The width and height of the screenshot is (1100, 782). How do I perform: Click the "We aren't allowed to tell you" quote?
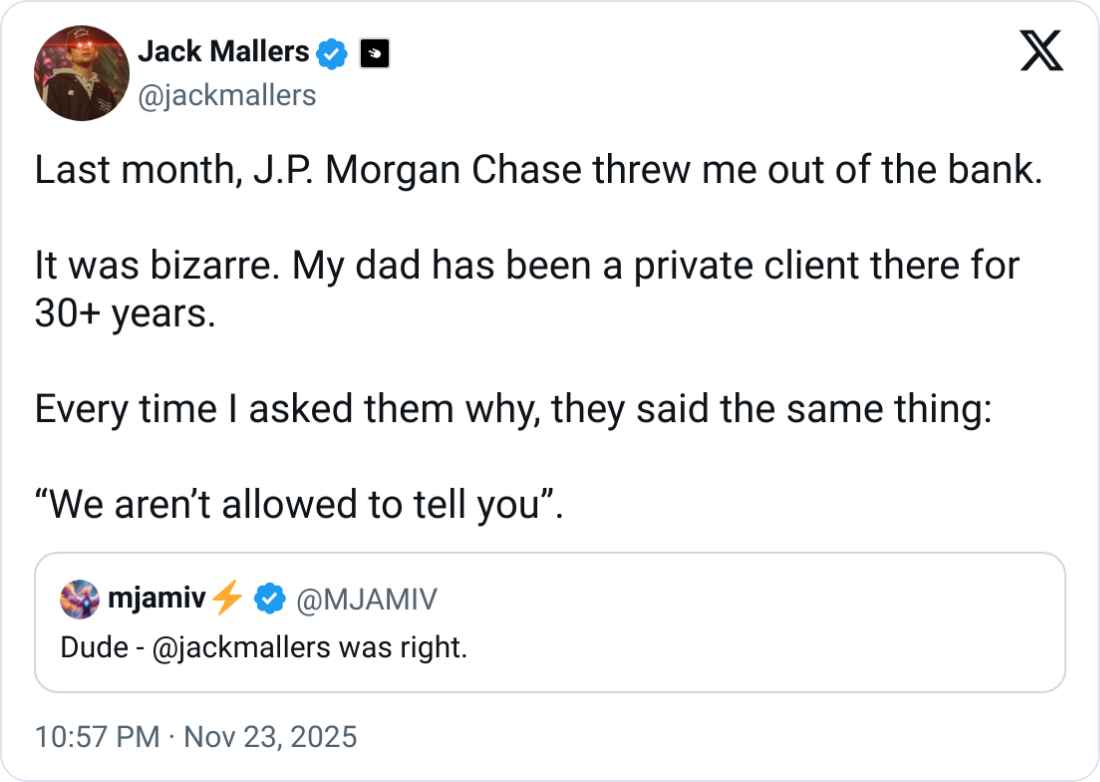[x=299, y=505]
